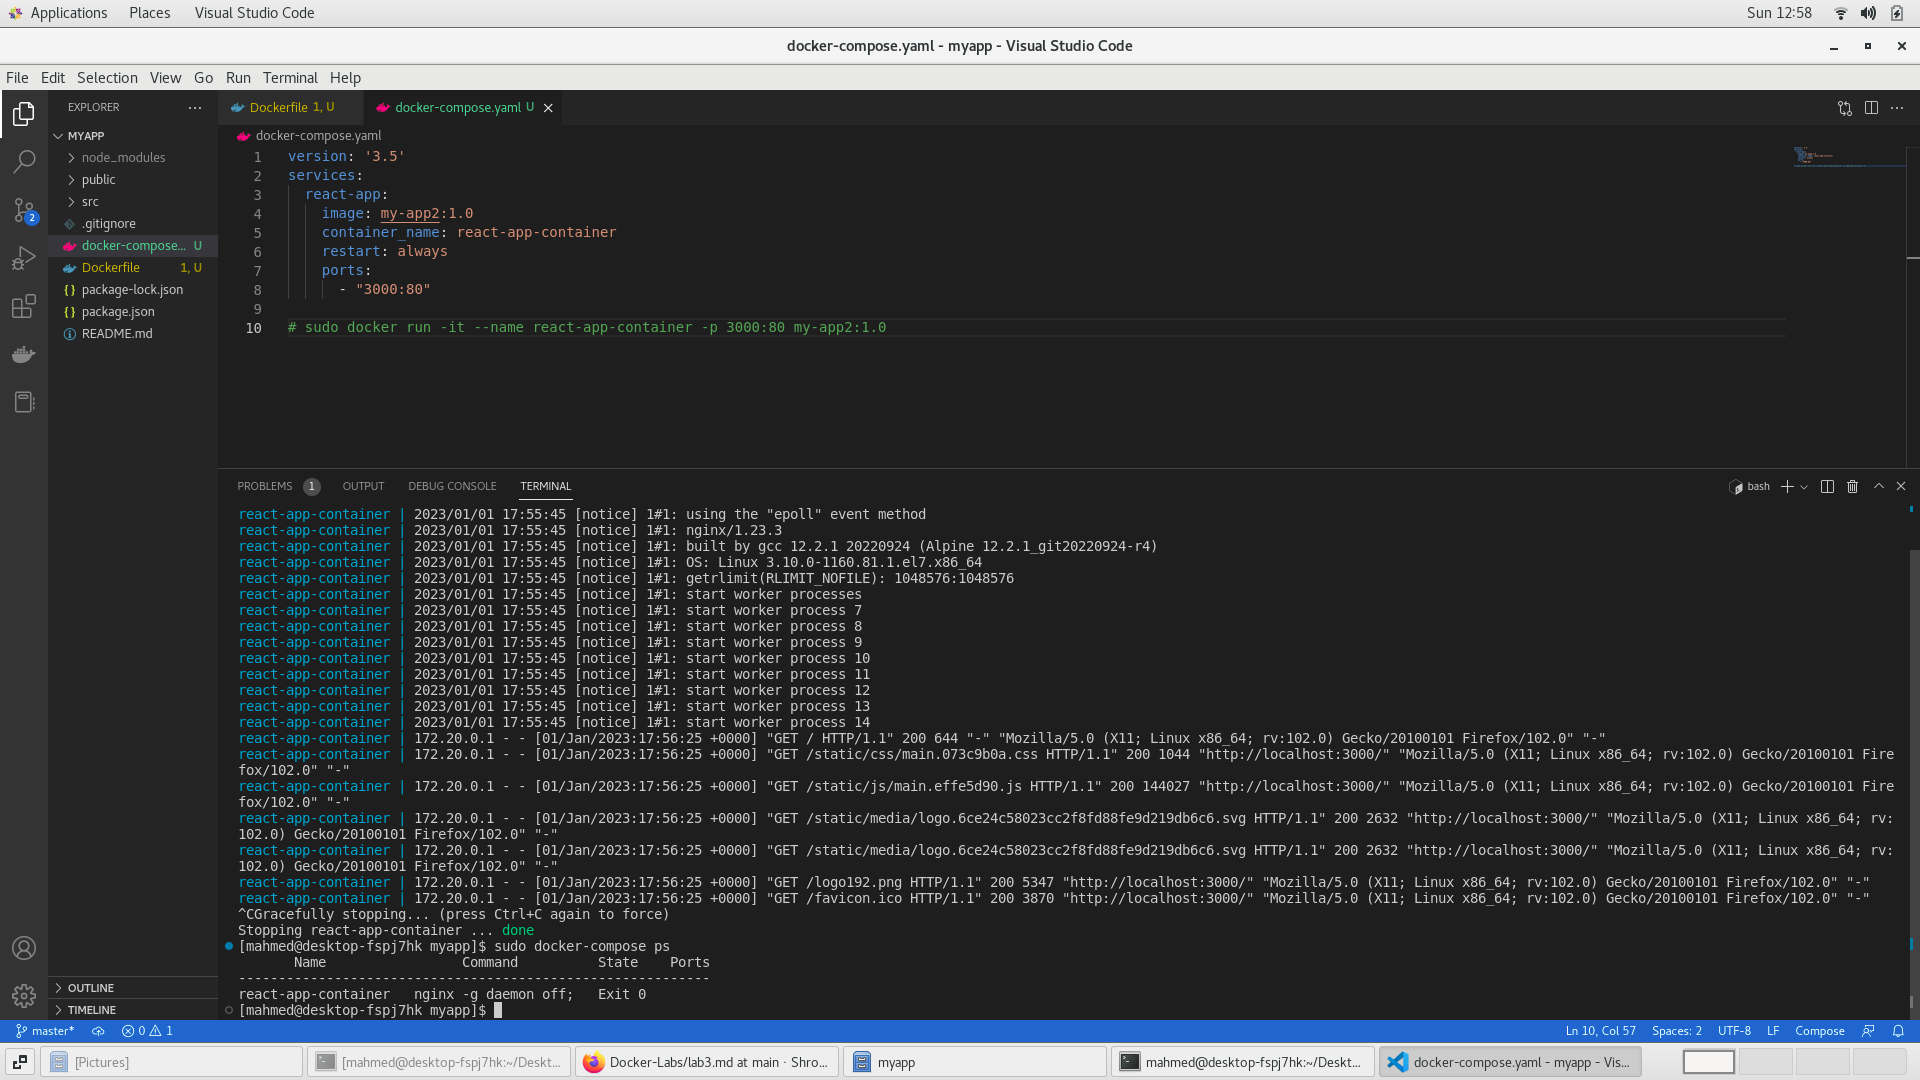The width and height of the screenshot is (1920, 1080).
Task: Open the terminal shell selector dropdown
Action: (x=1803, y=487)
